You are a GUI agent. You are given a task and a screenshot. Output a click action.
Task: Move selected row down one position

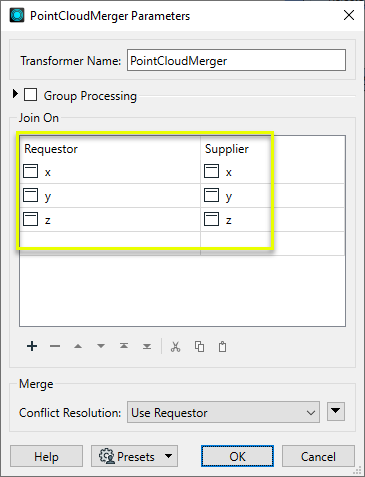click(x=101, y=346)
